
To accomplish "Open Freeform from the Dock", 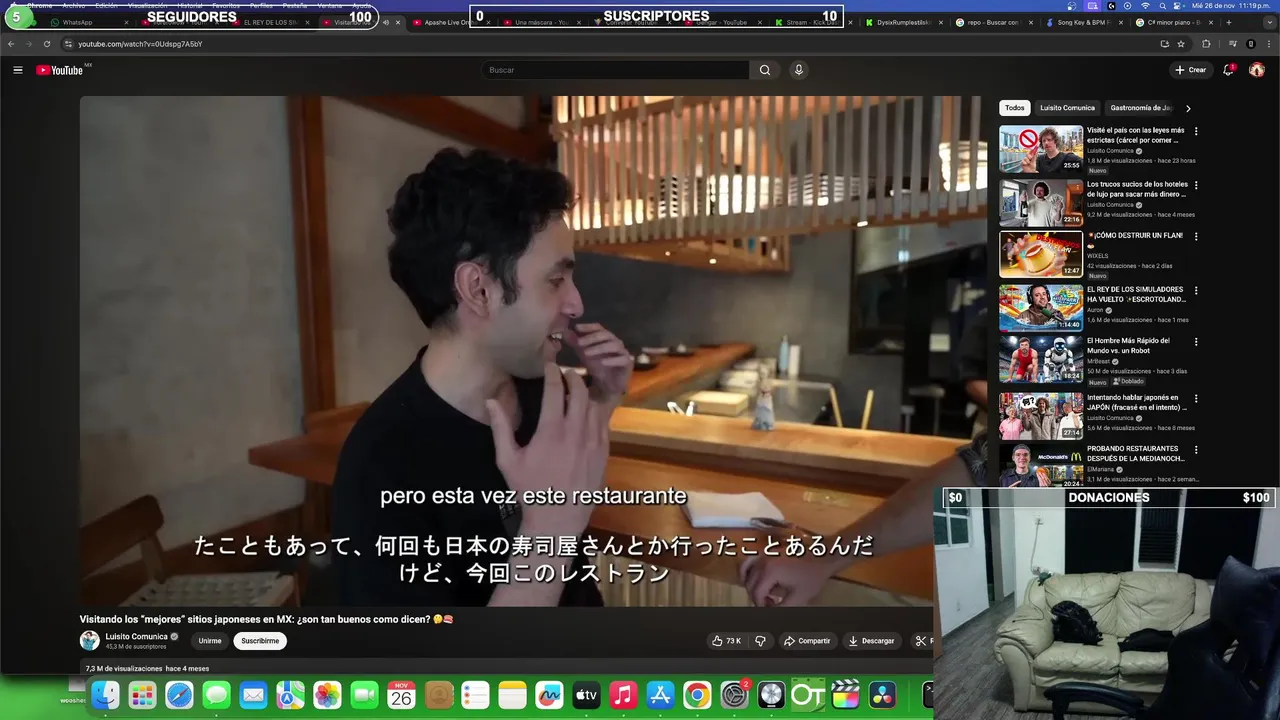I will click(549, 695).
